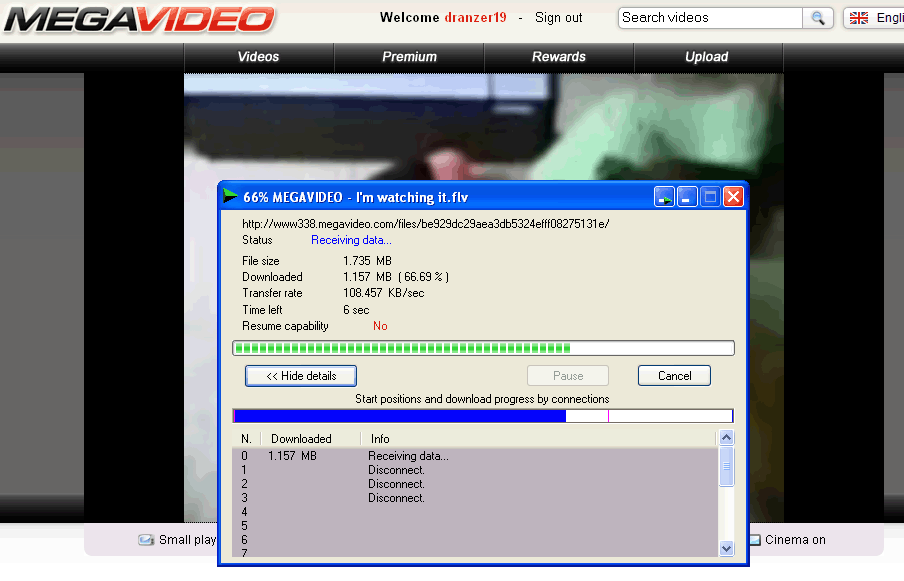Click the maximize button of download dialog
Image resolution: width=904 pixels, height=581 pixels.
tap(710, 197)
